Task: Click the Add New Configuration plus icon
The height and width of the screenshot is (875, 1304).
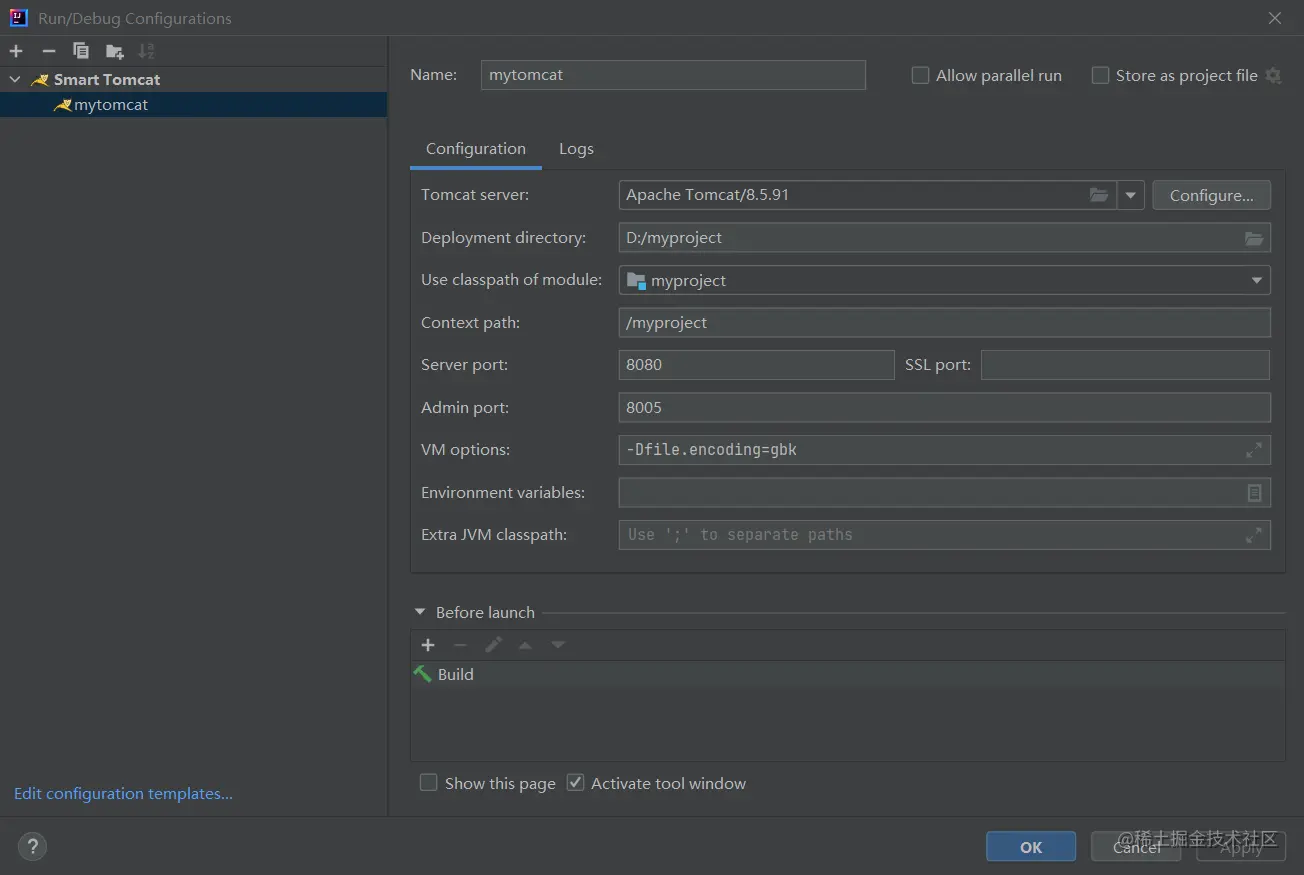Action: point(16,51)
